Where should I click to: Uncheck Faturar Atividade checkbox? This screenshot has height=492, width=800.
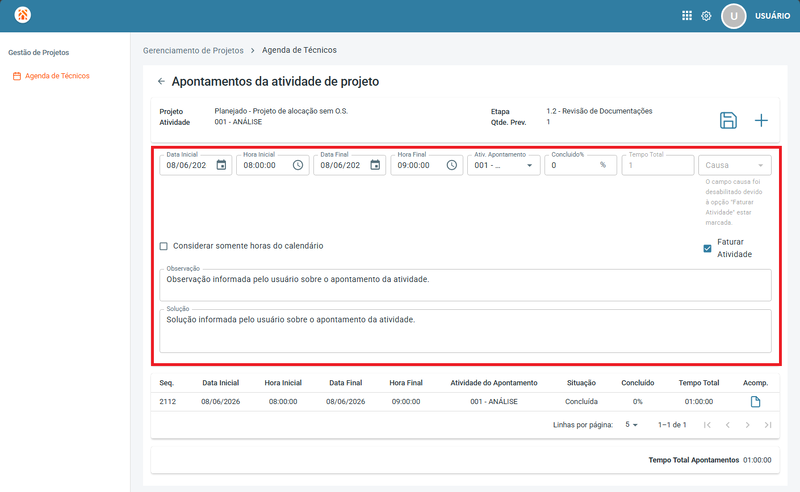click(x=707, y=249)
